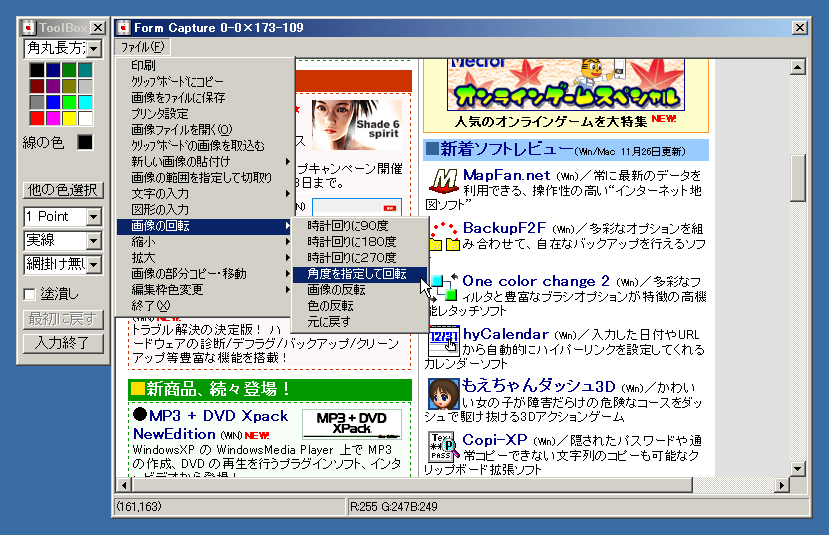Image resolution: width=829 pixels, height=535 pixels.
Task: Select 時計回りに180度 rotation
Action: click(360, 242)
